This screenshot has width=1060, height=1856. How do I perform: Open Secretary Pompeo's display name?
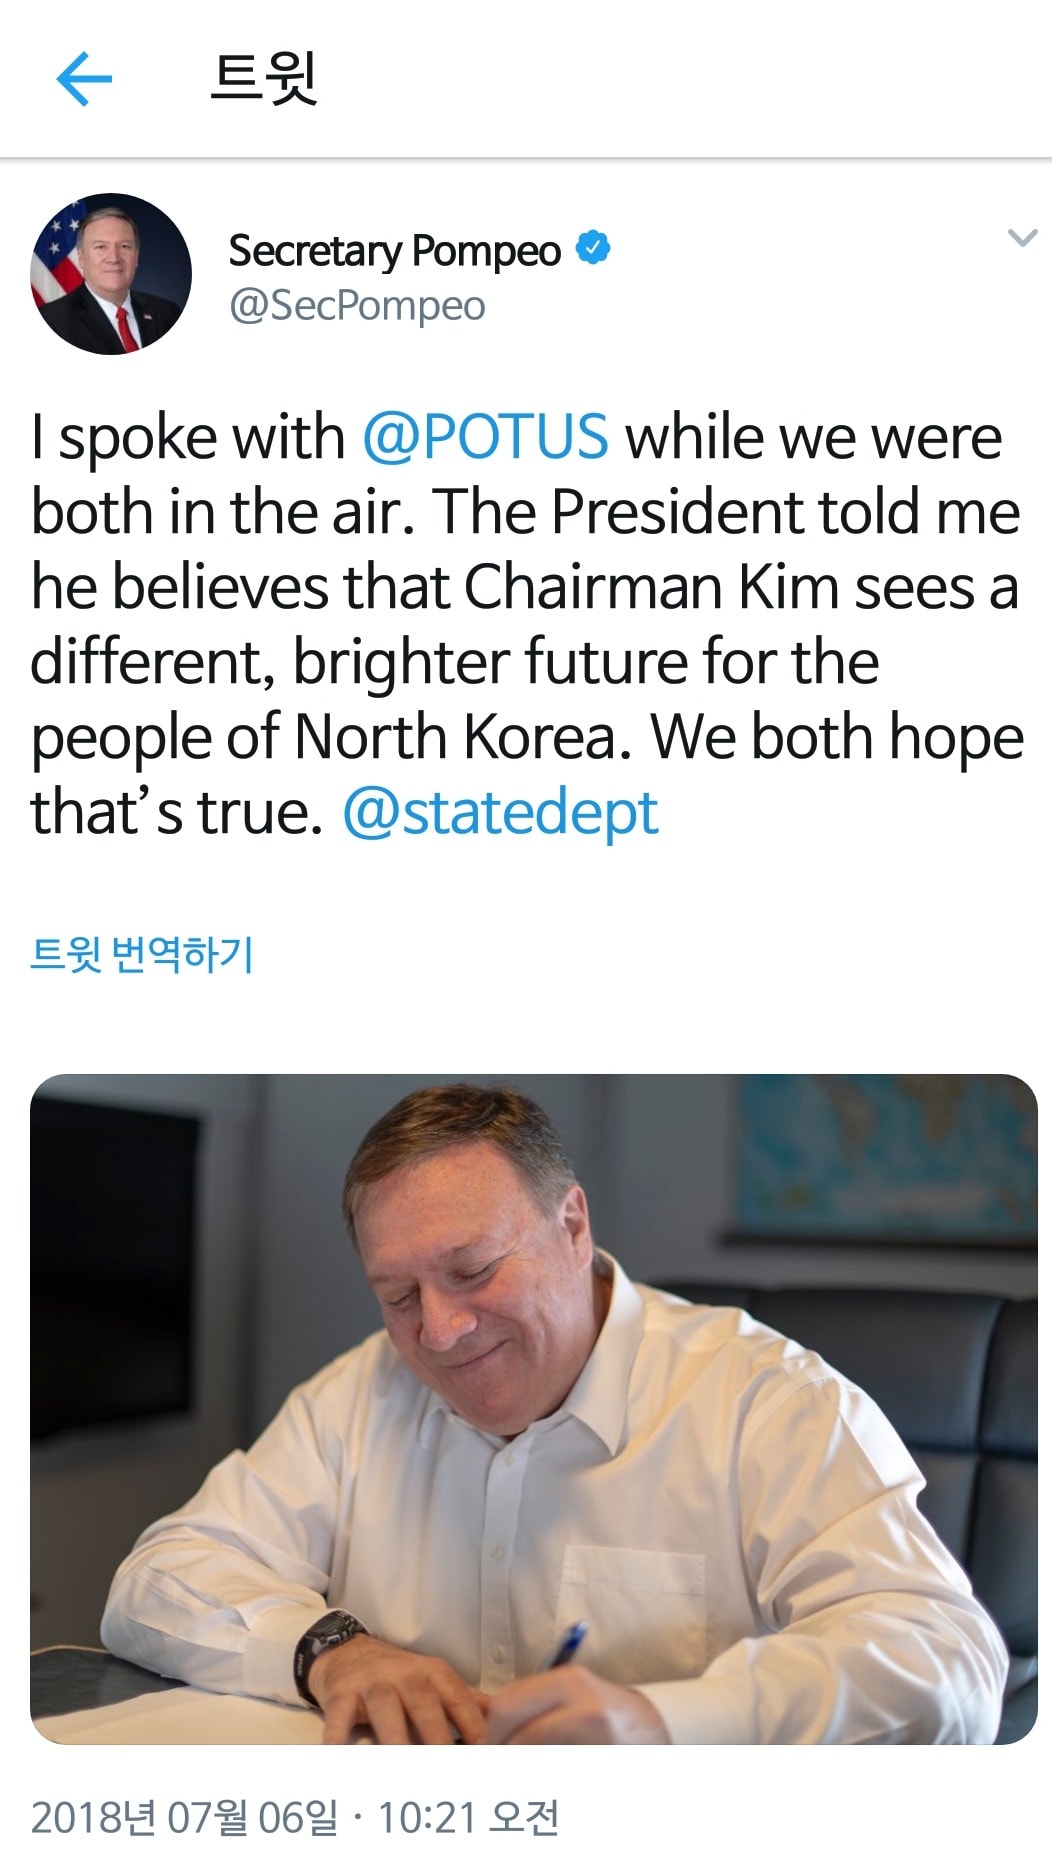394,248
